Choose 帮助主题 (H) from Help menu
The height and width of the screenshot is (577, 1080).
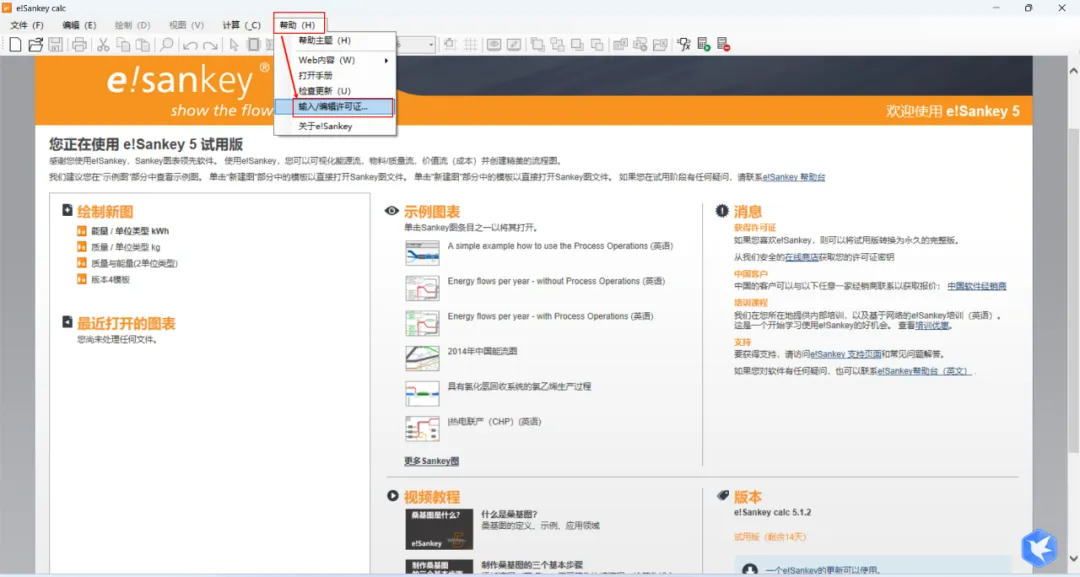(x=324, y=41)
